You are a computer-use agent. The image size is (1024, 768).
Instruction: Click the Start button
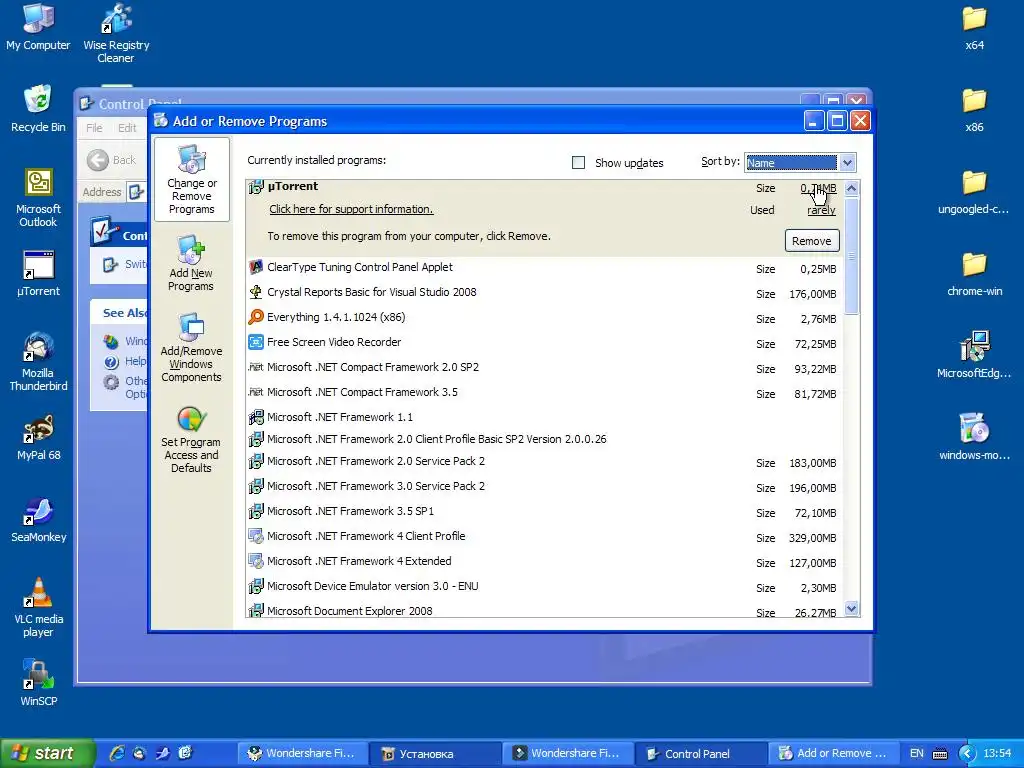tap(47, 753)
